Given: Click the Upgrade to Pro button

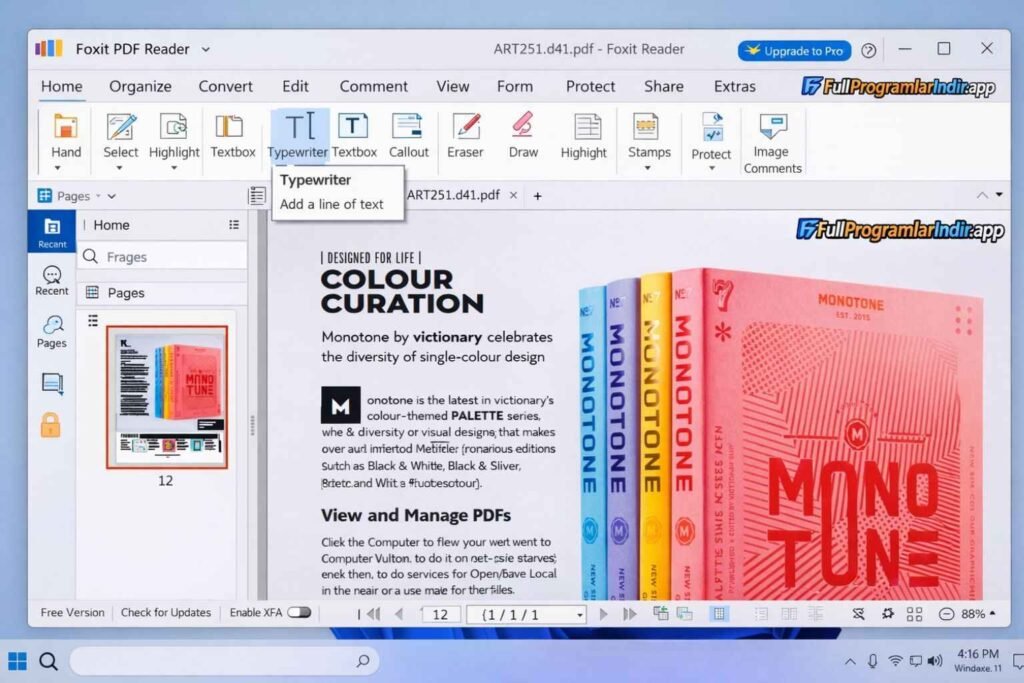Looking at the screenshot, I should pos(794,50).
